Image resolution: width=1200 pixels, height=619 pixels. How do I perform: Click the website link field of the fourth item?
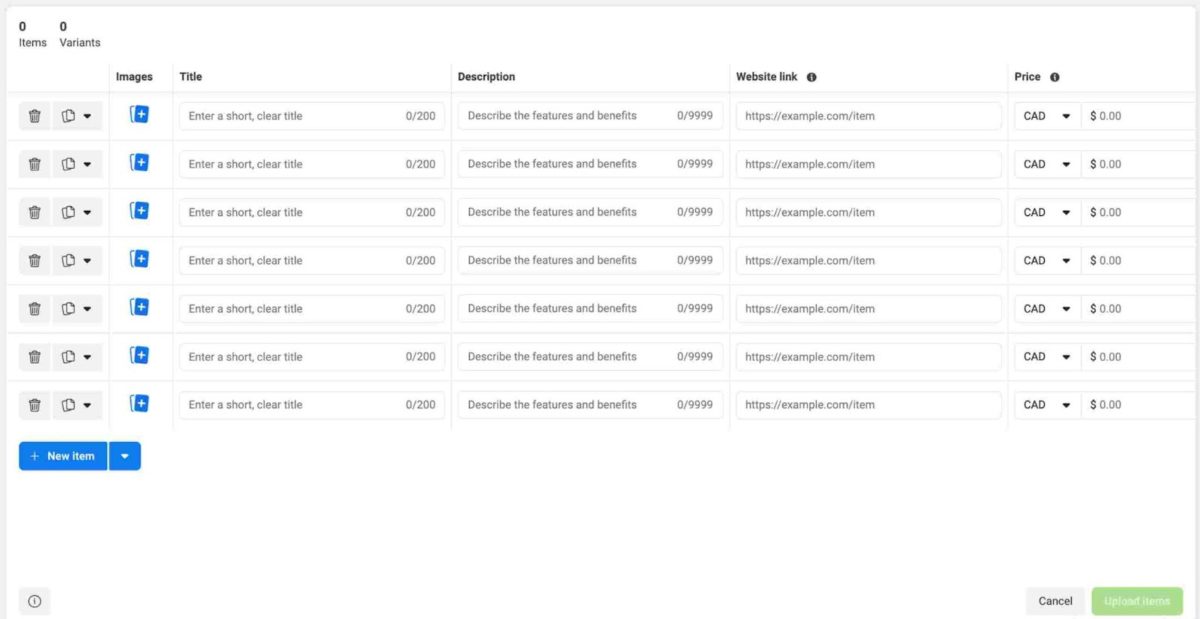[868, 260]
